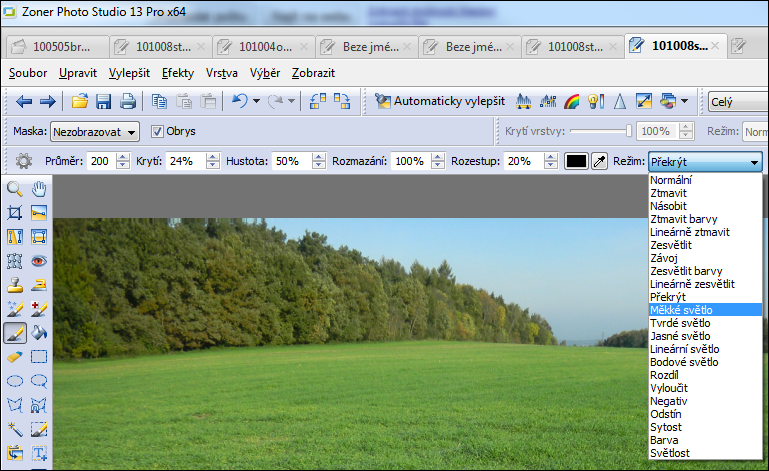Switch to the 100505br tab

point(56,46)
